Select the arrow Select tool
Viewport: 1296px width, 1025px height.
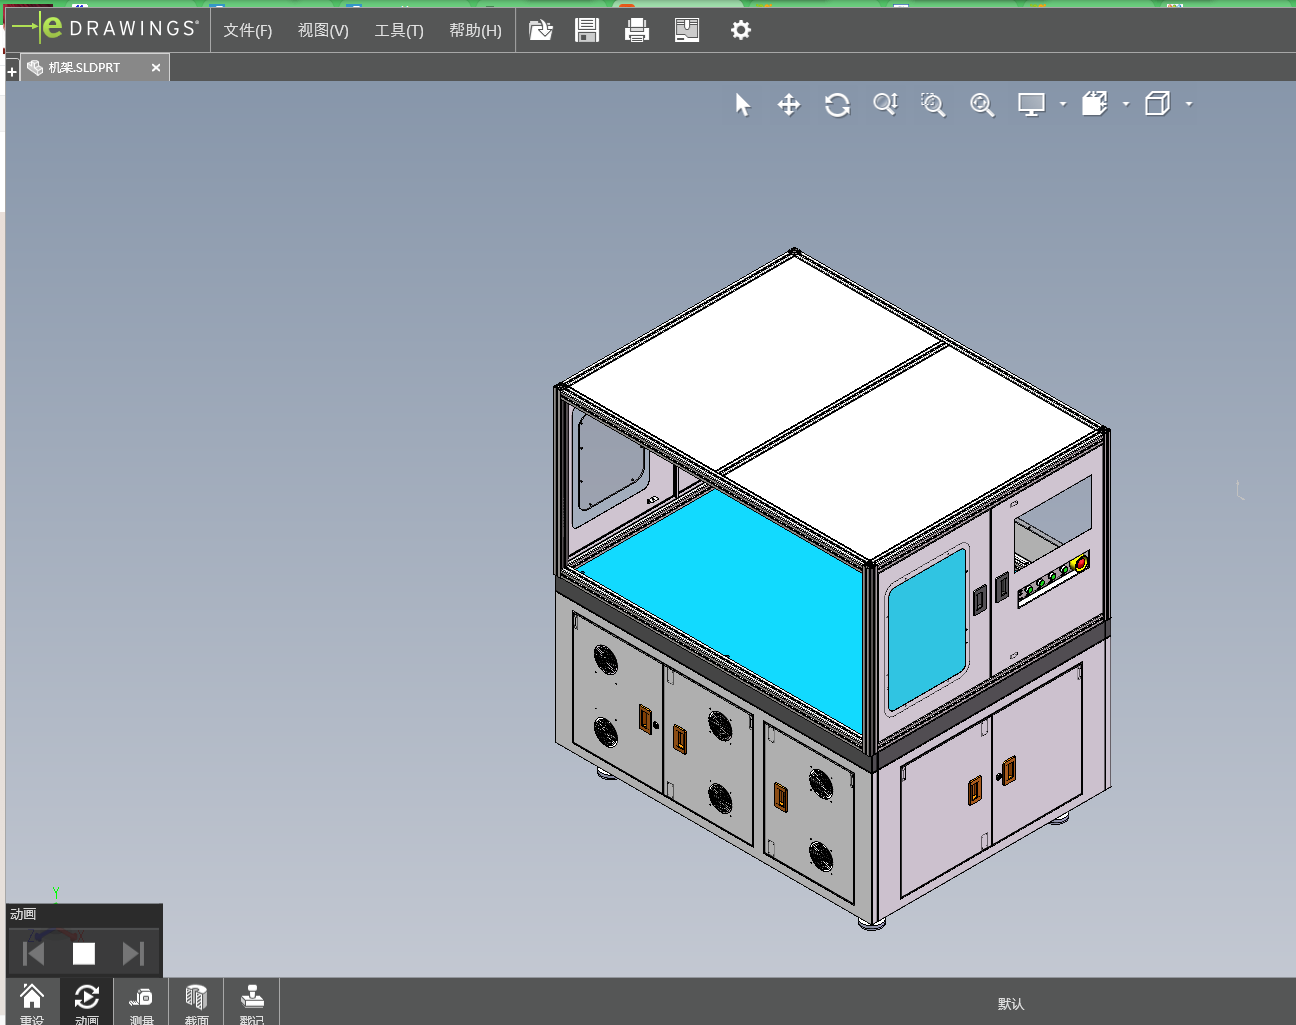742,105
